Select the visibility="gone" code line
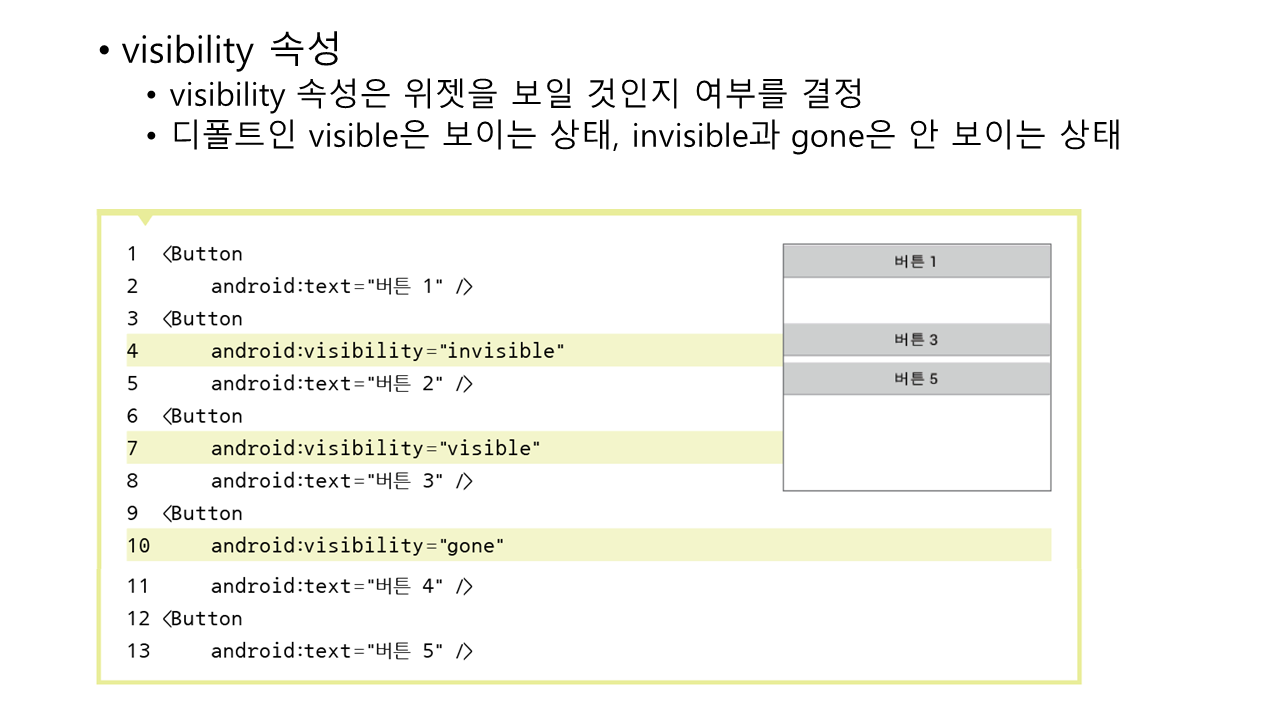The image size is (1280, 720). pos(358,545)
